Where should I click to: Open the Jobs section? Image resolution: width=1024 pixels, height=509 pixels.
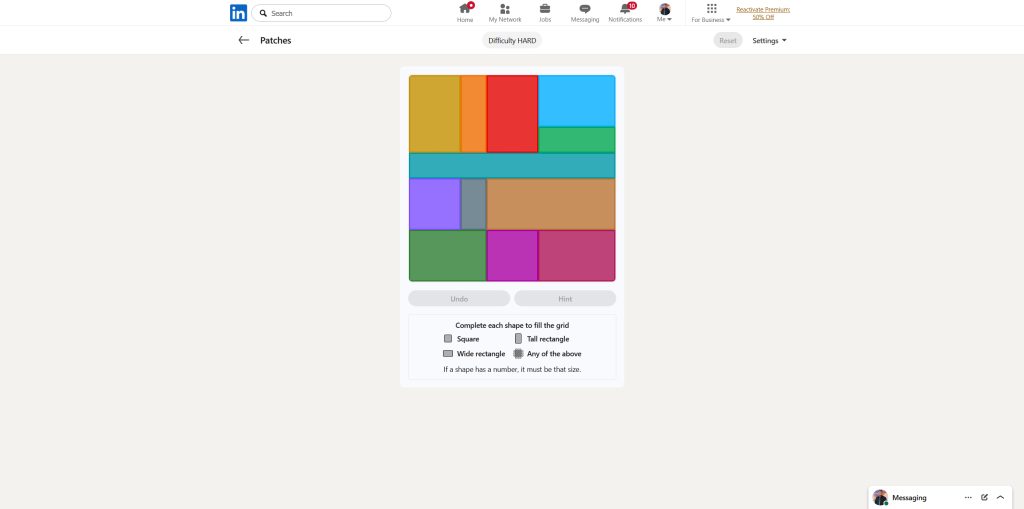[x=545, y=12]
